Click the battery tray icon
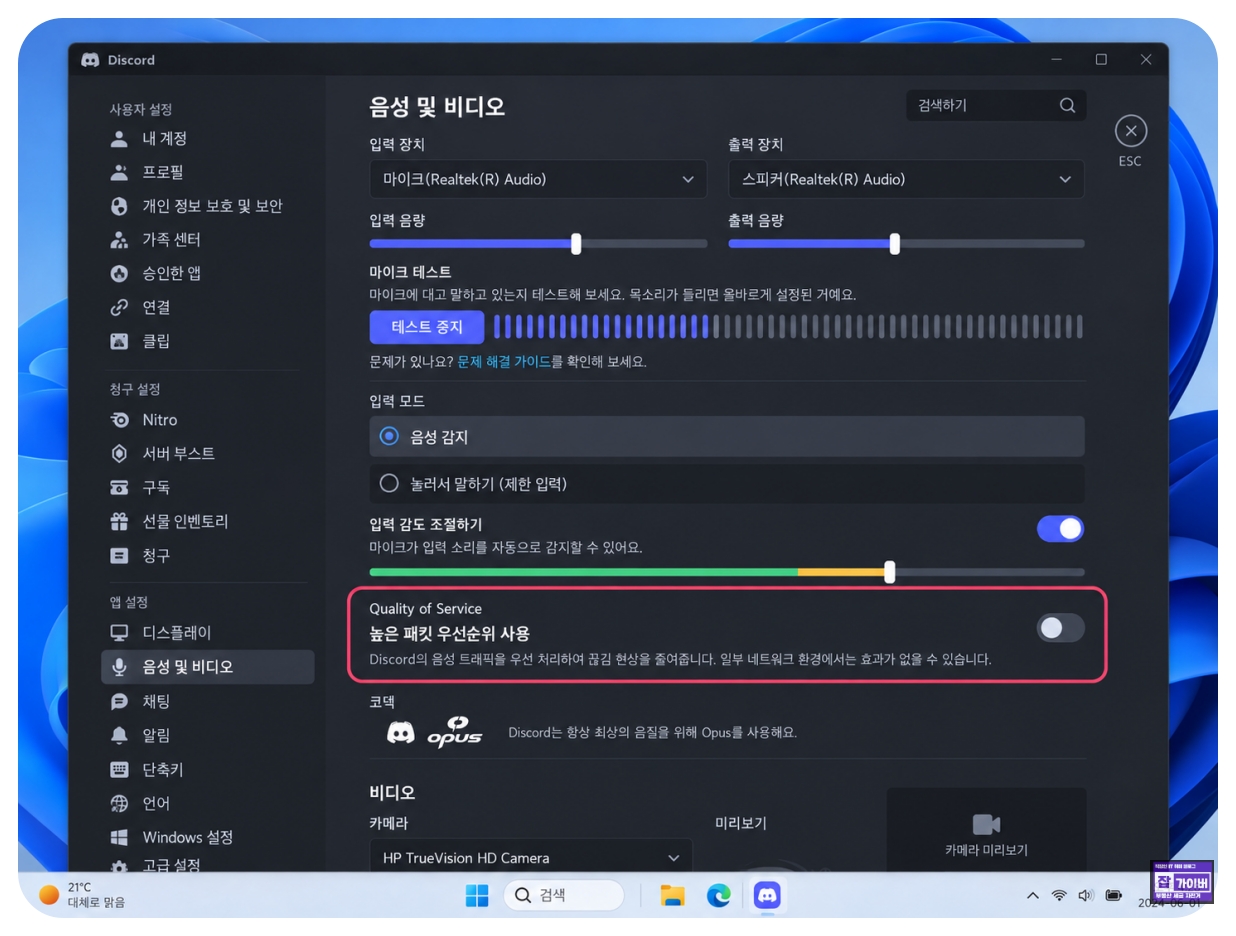 click(x=1114, y=895)
